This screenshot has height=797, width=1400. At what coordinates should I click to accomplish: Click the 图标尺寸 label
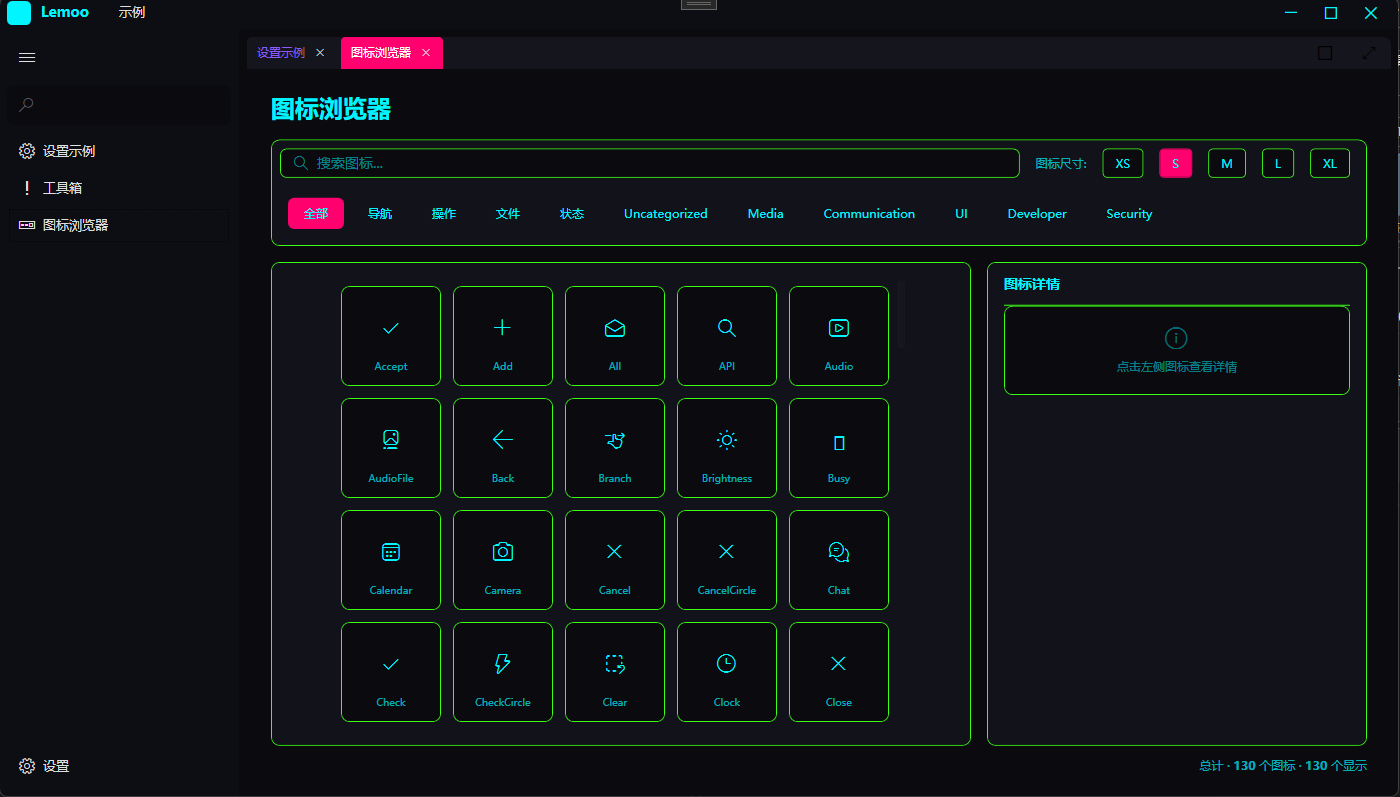1061,164
